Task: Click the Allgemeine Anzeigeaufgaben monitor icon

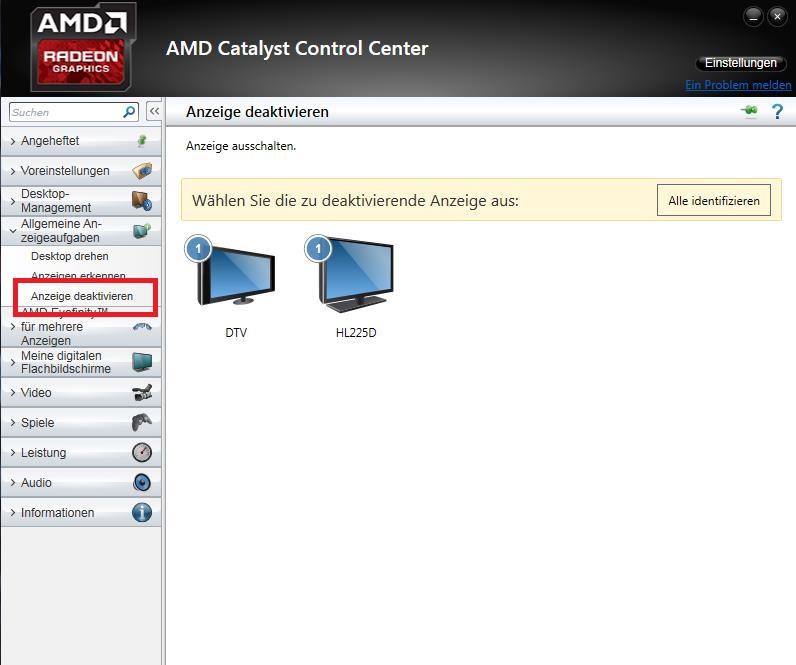Action: click(142, 231)
